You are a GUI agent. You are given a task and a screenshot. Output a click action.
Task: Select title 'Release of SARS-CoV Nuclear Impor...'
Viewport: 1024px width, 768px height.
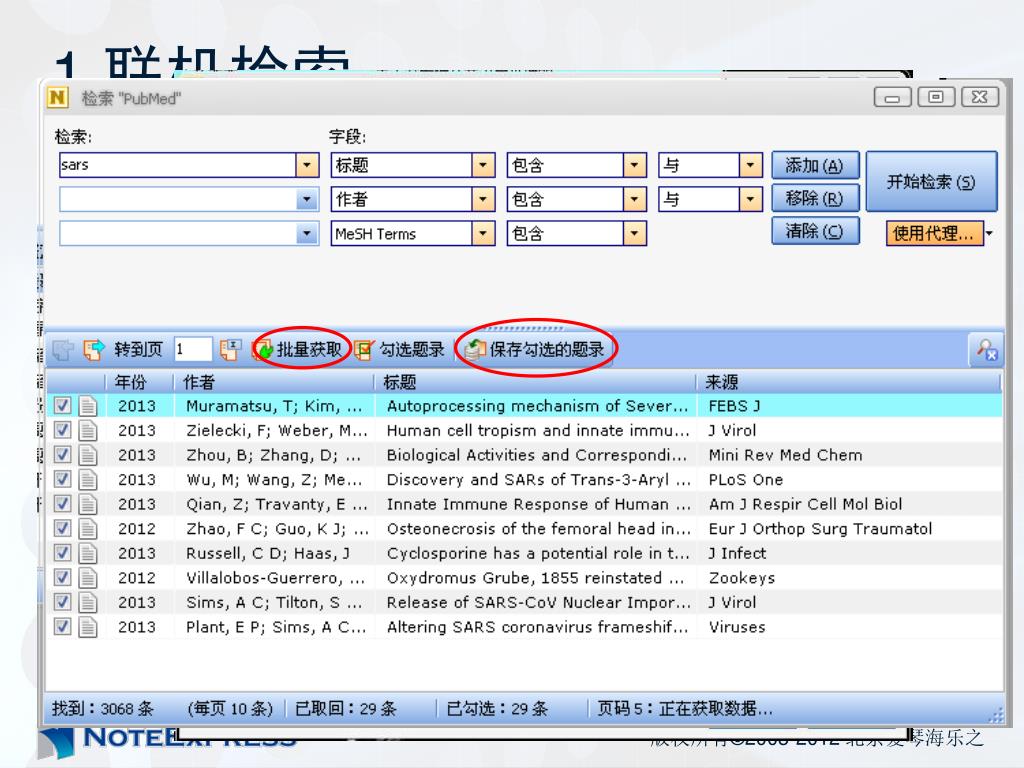(x=538, y=602)
